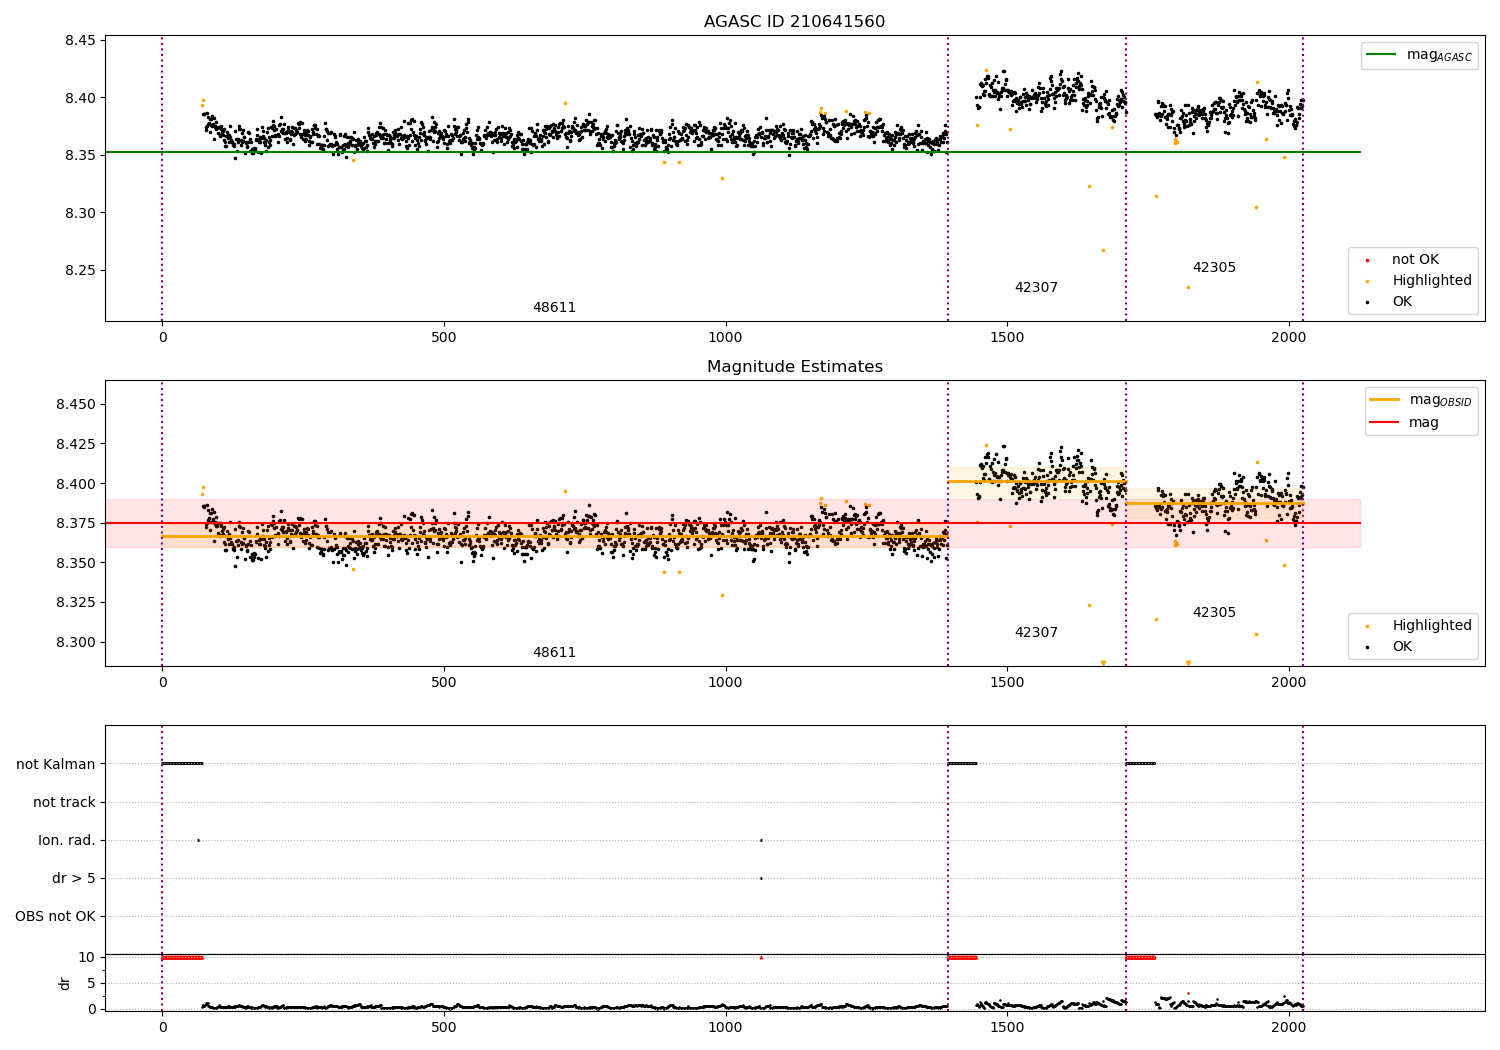
Task: Click the 'OBS not OK' row label
Action: point(56,916)
